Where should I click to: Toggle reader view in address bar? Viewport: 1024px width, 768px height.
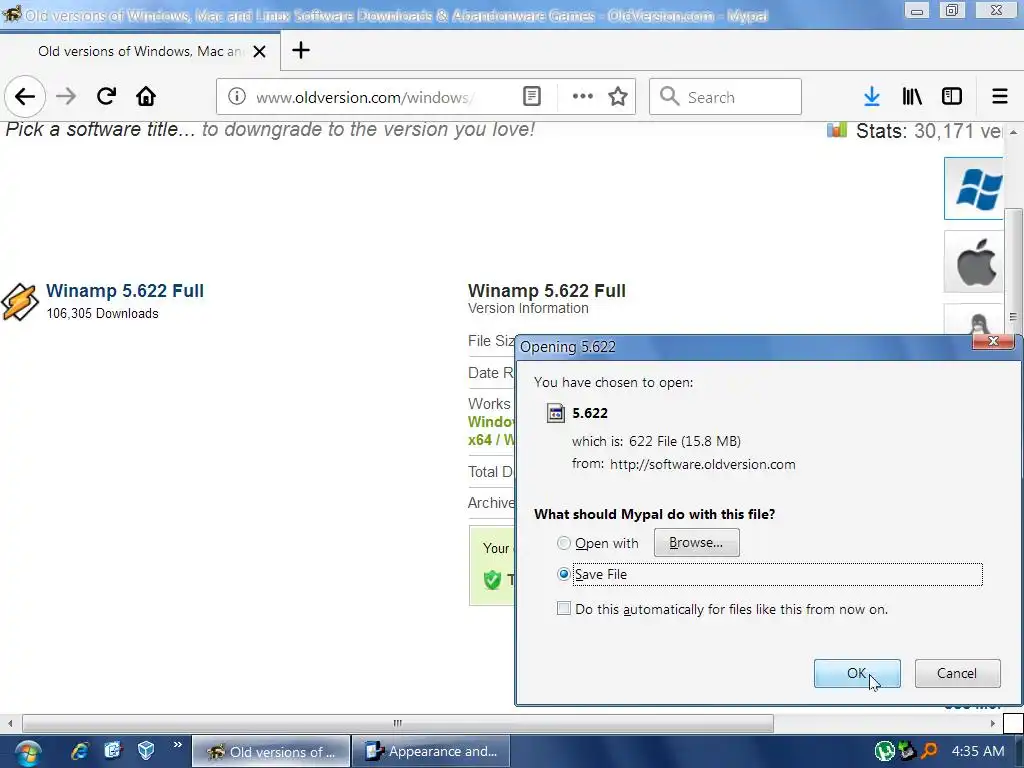[532, 97]
